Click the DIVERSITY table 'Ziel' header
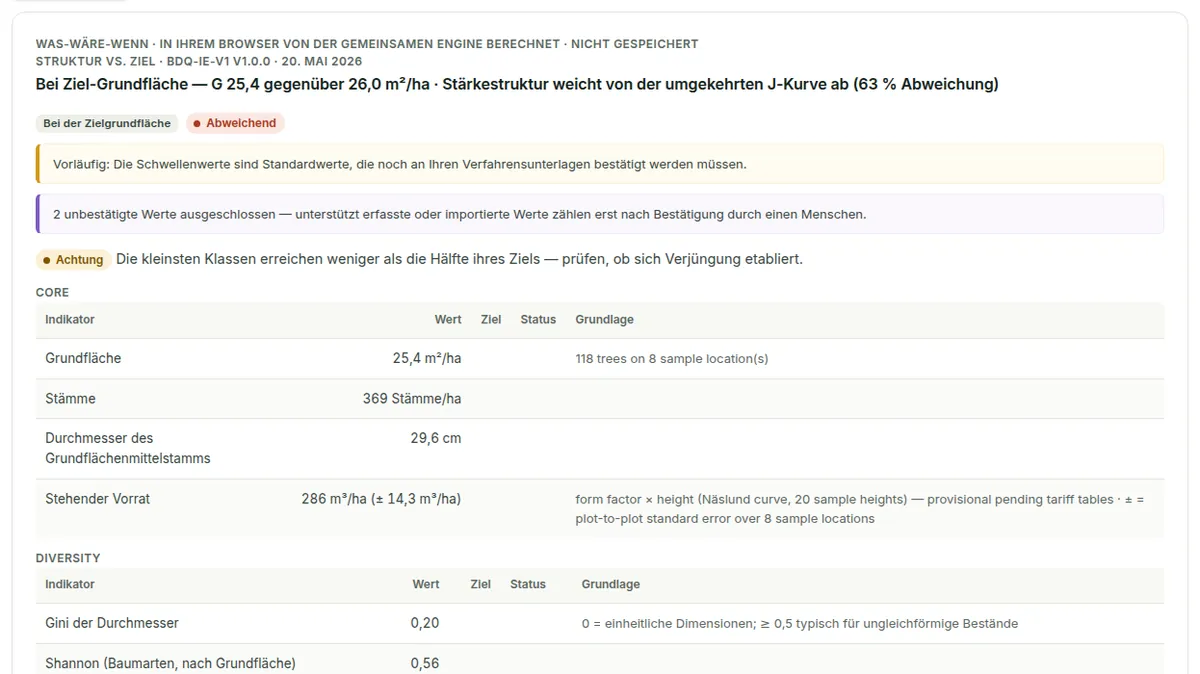The height and width of the screenshot is (674, 1200). point(481,584)
